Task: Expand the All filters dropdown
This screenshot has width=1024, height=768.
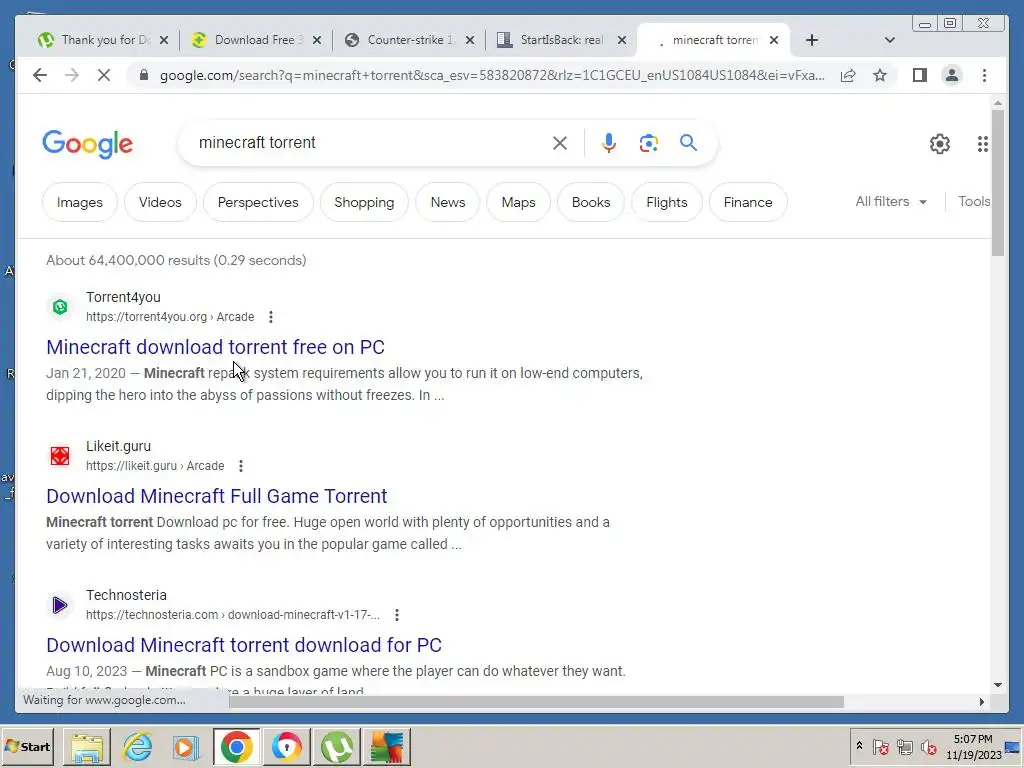Action: [x=891, y=202]
